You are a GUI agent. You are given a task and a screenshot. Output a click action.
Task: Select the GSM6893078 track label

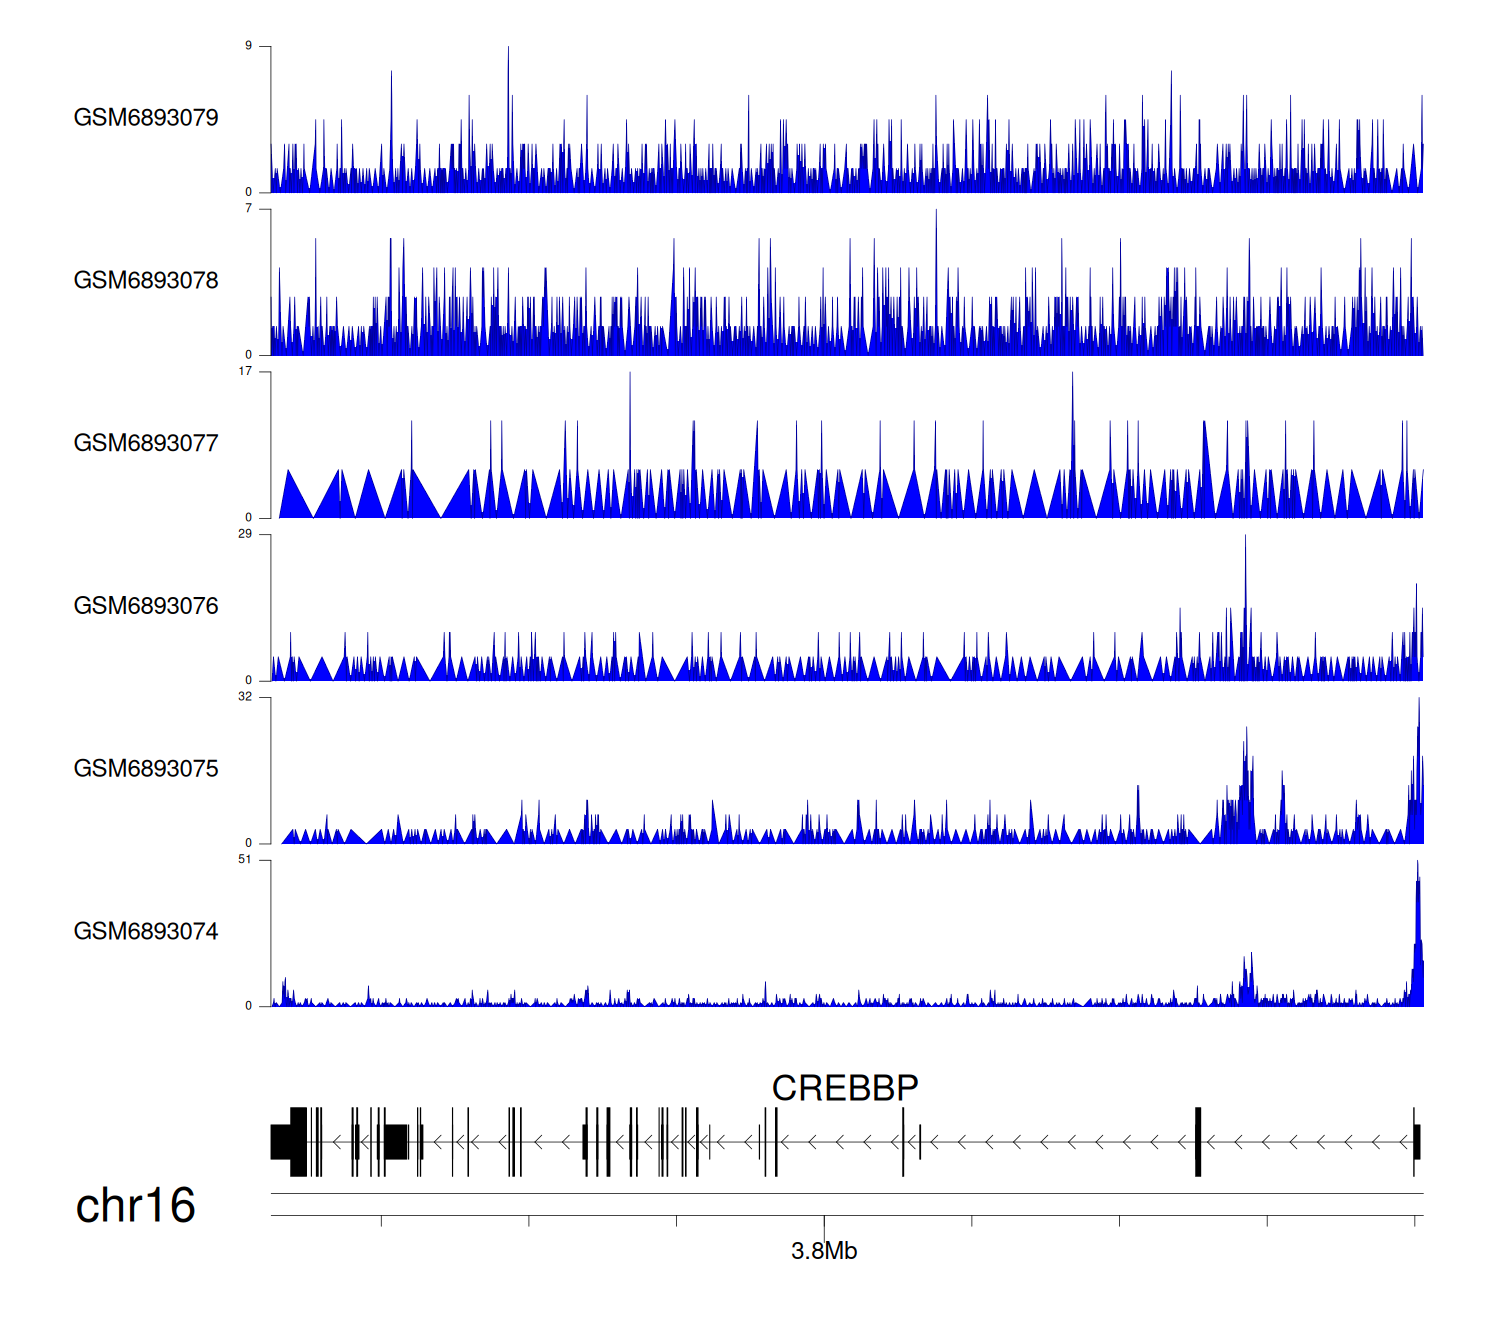coord(146,281)
